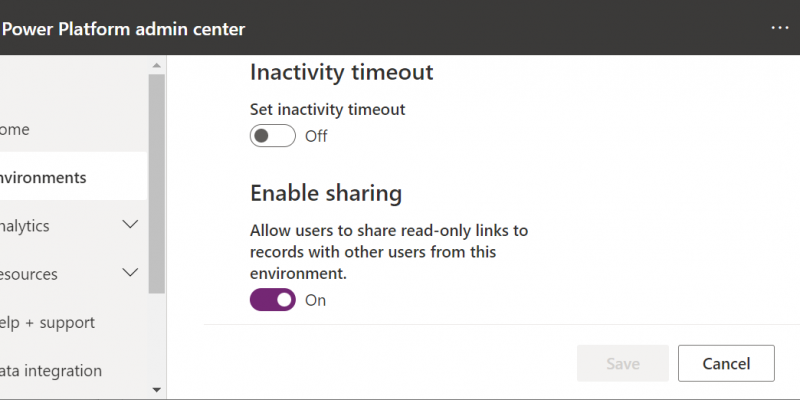Expand the Analytics chevron in sidebar
The width and height of the screenshot is (800, 400).
(130, 225)
